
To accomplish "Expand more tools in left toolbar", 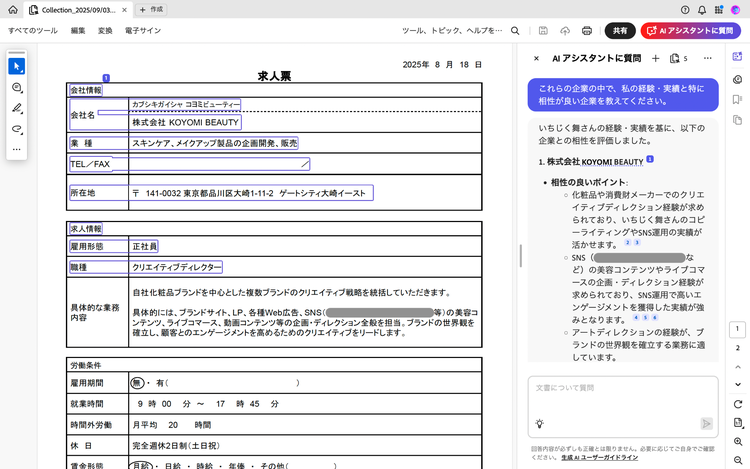I will point(16,150).
